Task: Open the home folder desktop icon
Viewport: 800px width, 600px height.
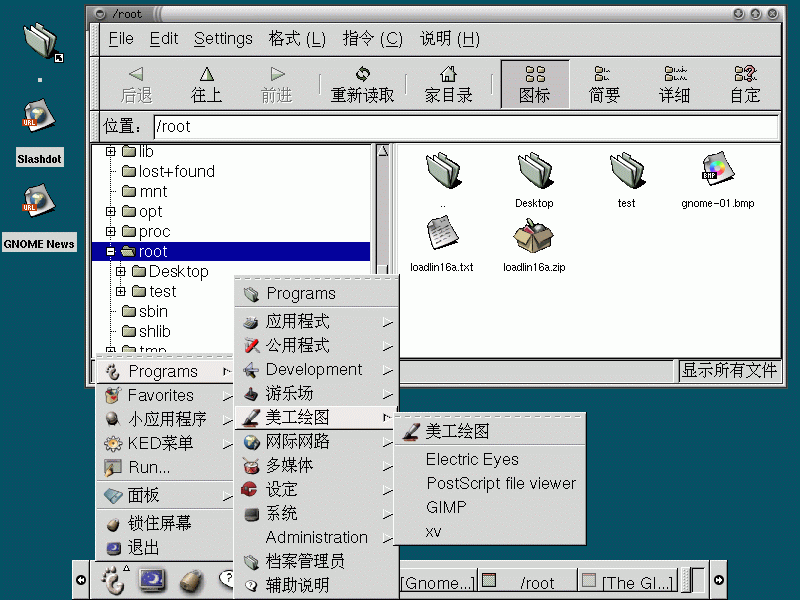Action: 43,42
